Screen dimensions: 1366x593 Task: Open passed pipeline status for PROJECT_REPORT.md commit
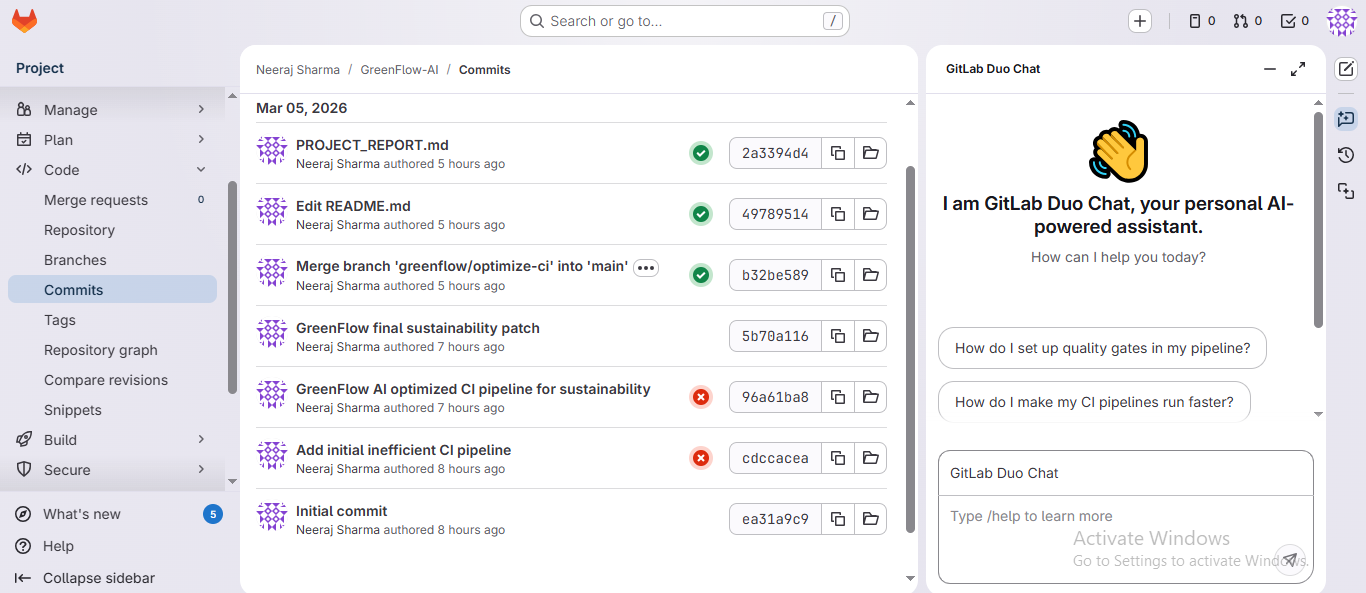(x=701, y=153)
